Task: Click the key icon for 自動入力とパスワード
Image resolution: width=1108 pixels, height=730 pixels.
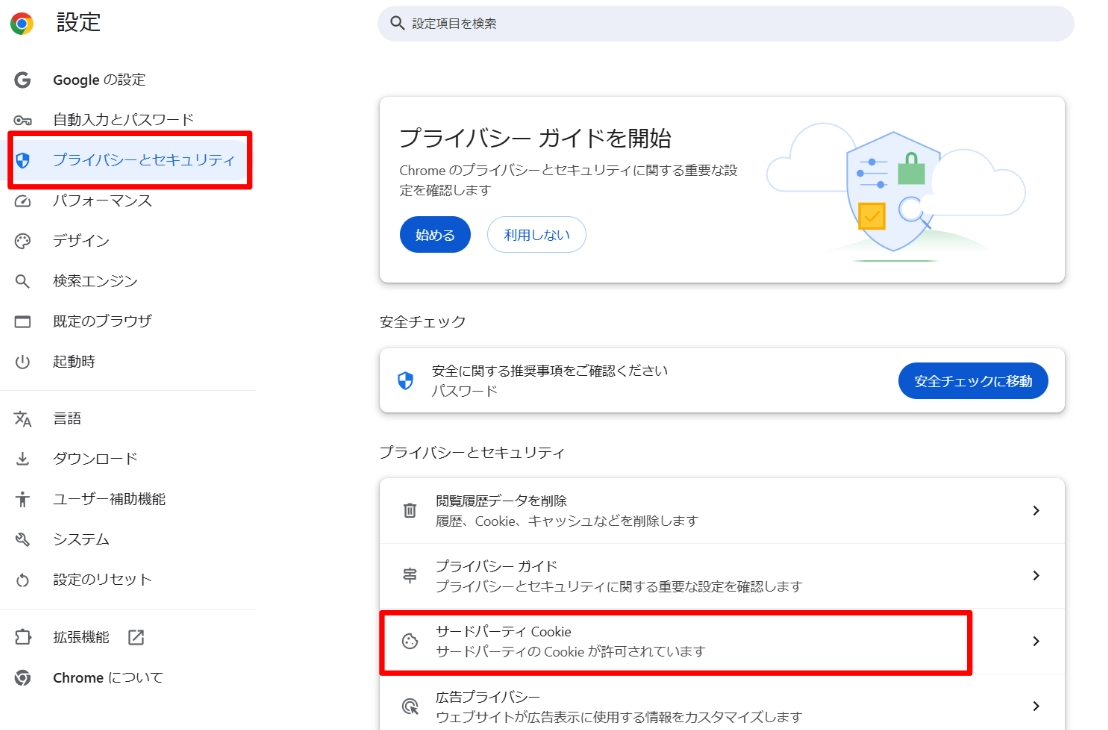Action: coord(23,120)
